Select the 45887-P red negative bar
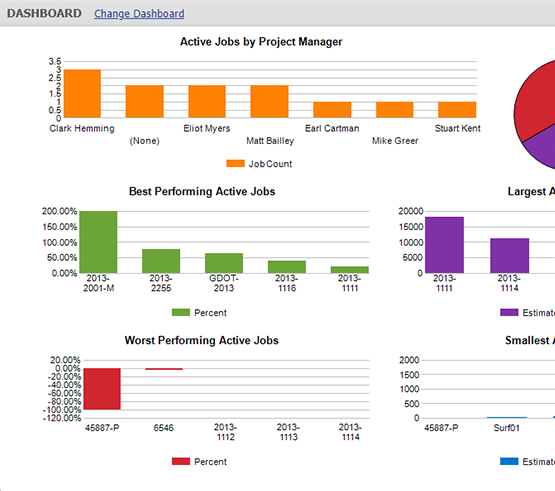 tap(102, 389)
